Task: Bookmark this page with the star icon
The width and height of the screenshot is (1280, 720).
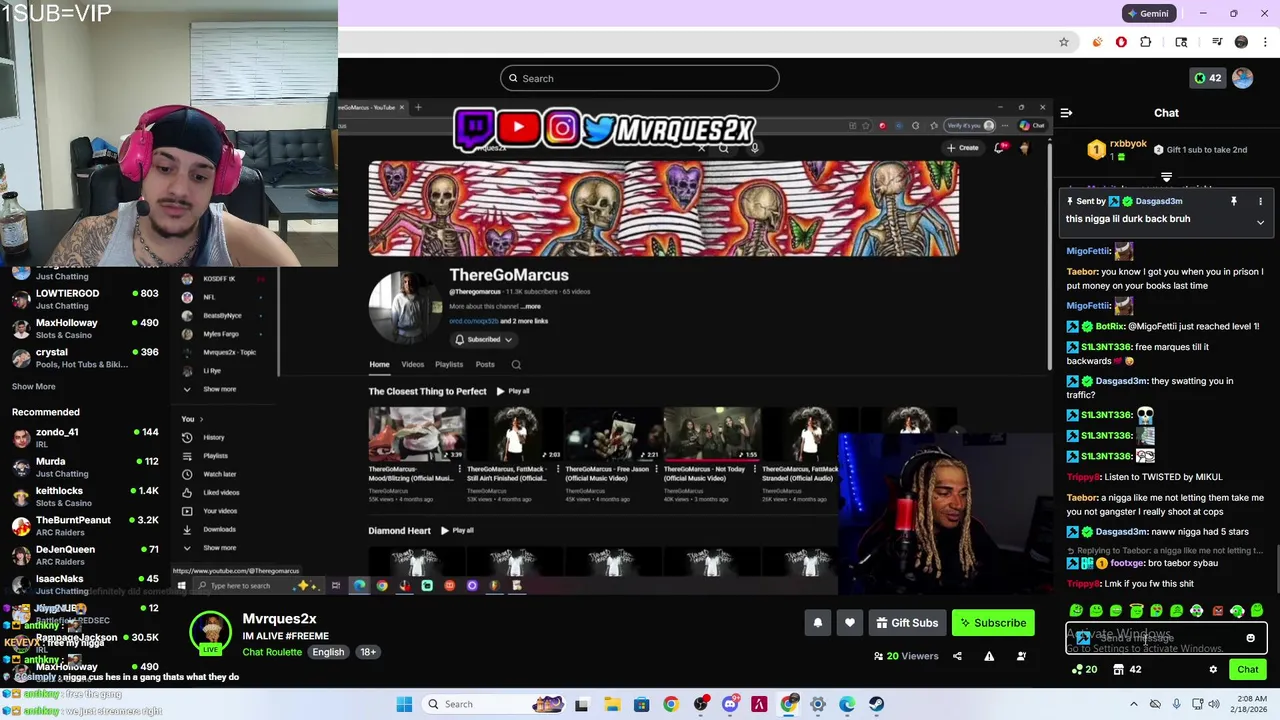Action: pos(1064,42)
